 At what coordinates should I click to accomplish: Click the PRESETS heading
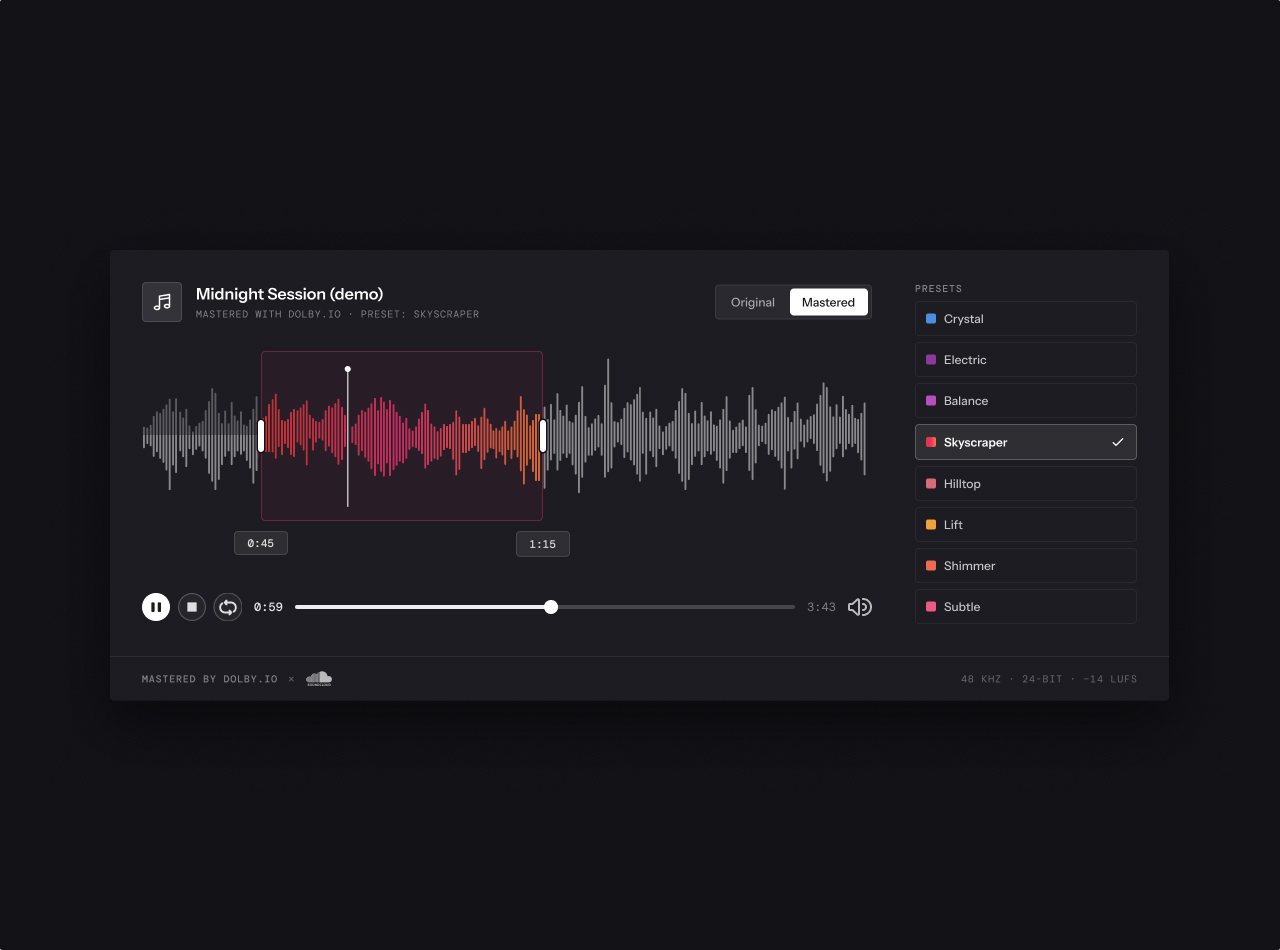[x=938, y=289]
